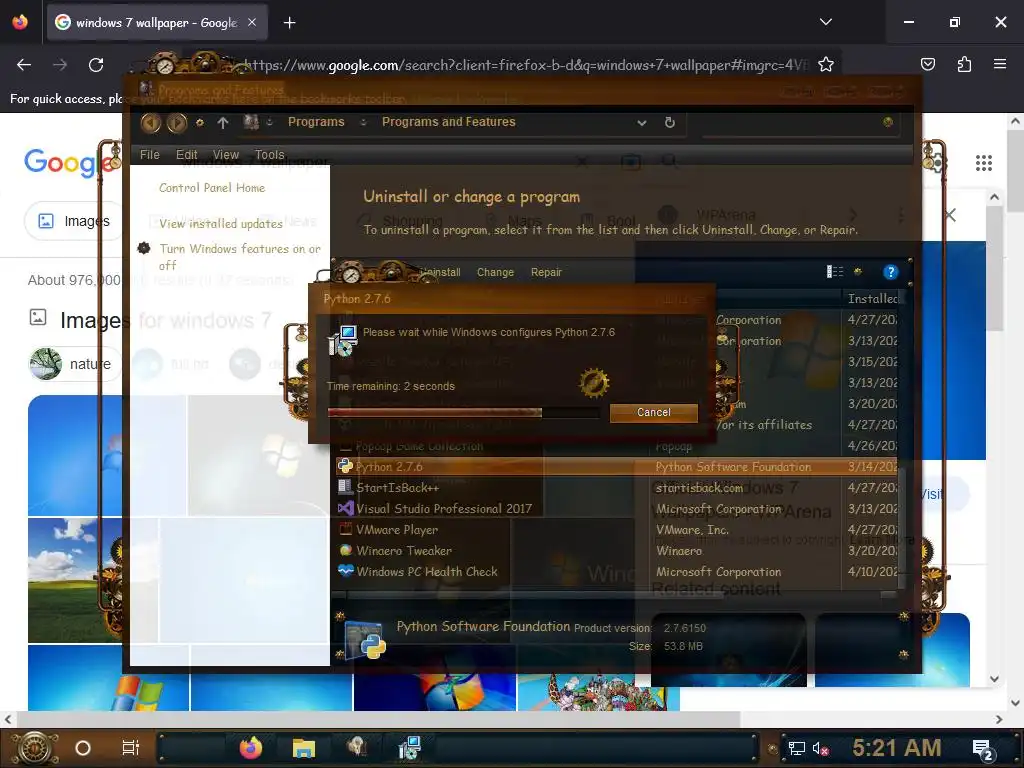Viewport: 1024px width, 768px height.
Task: Open the File menu
Action: pos(150,155)
